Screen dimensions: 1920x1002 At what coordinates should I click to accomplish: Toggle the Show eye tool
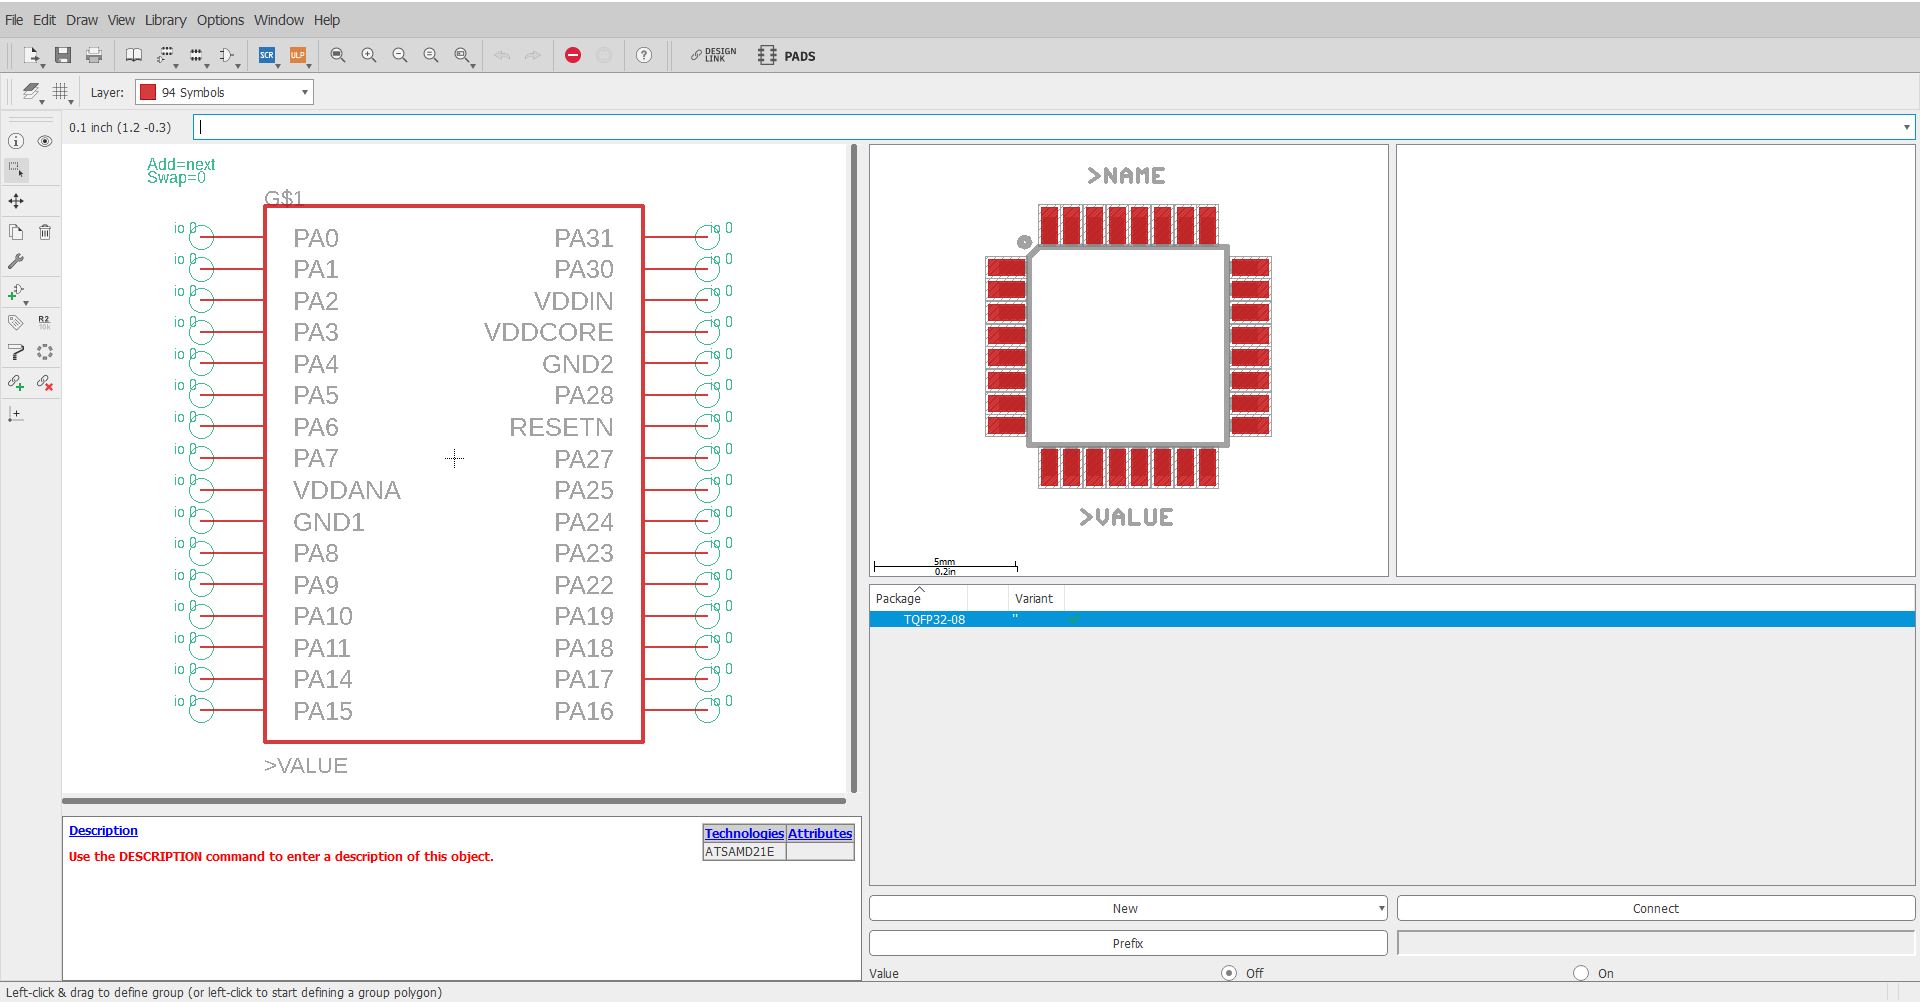45,141
